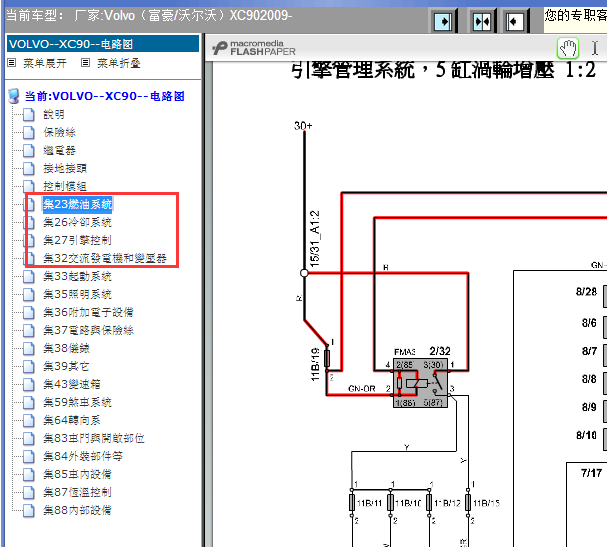Click the page icon next to 集33起動系統

(28, 276)
